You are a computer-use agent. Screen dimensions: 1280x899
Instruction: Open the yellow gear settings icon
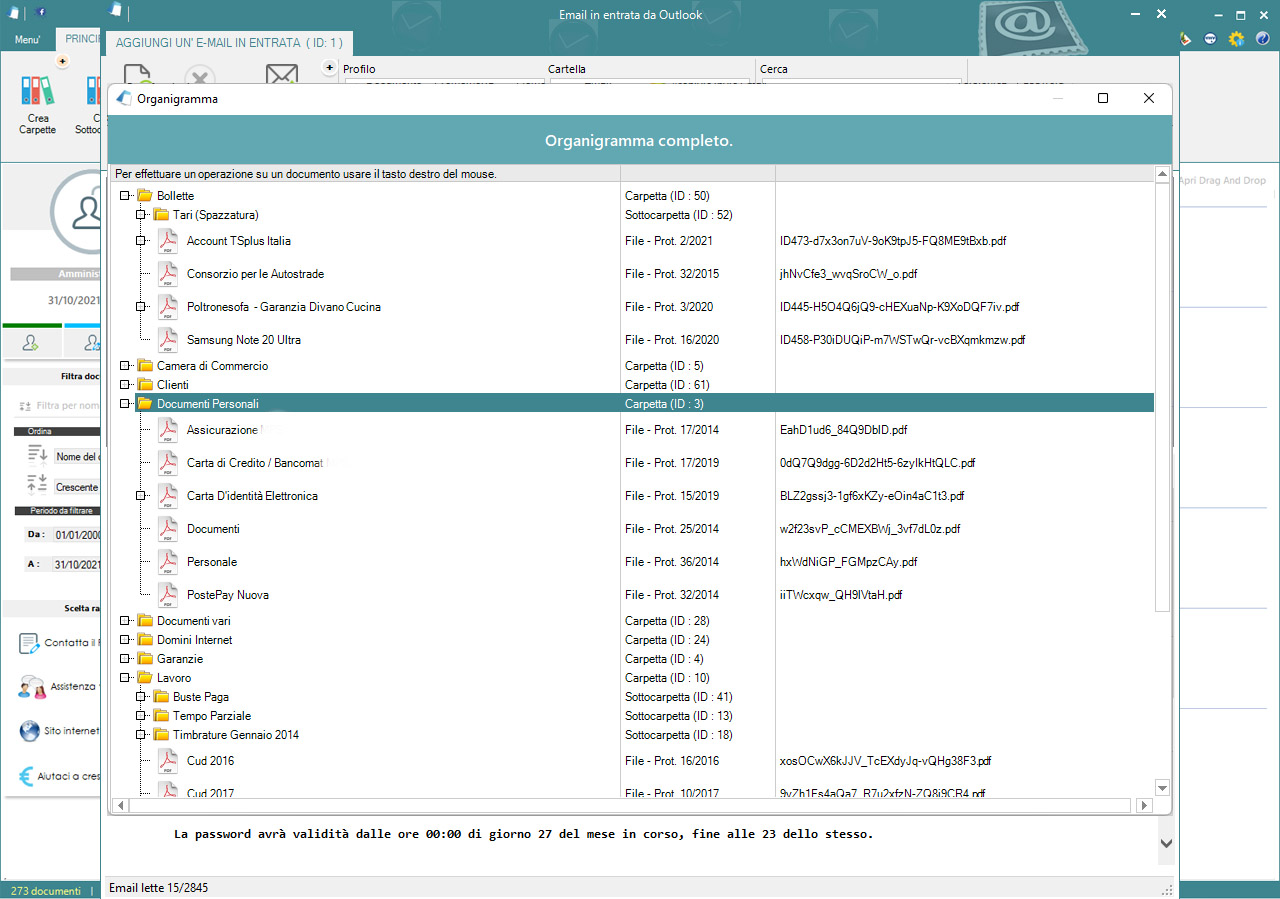1237,39
